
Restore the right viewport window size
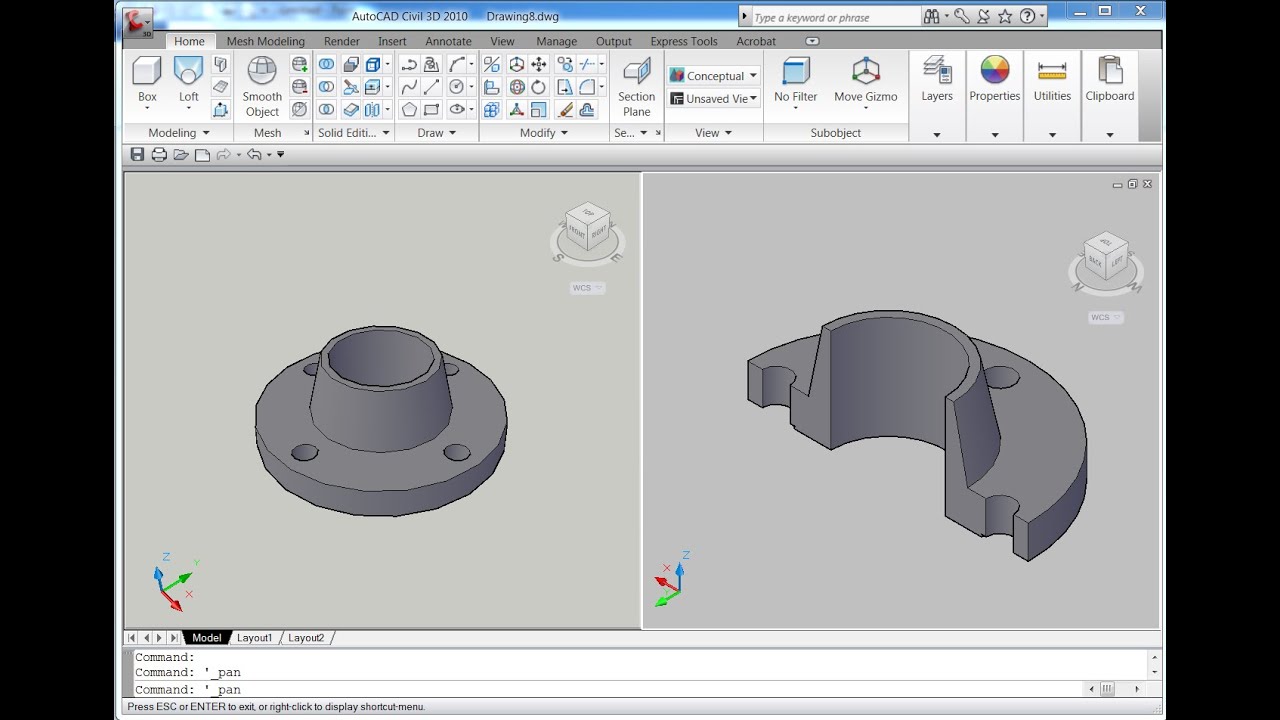click(1132, 184)
